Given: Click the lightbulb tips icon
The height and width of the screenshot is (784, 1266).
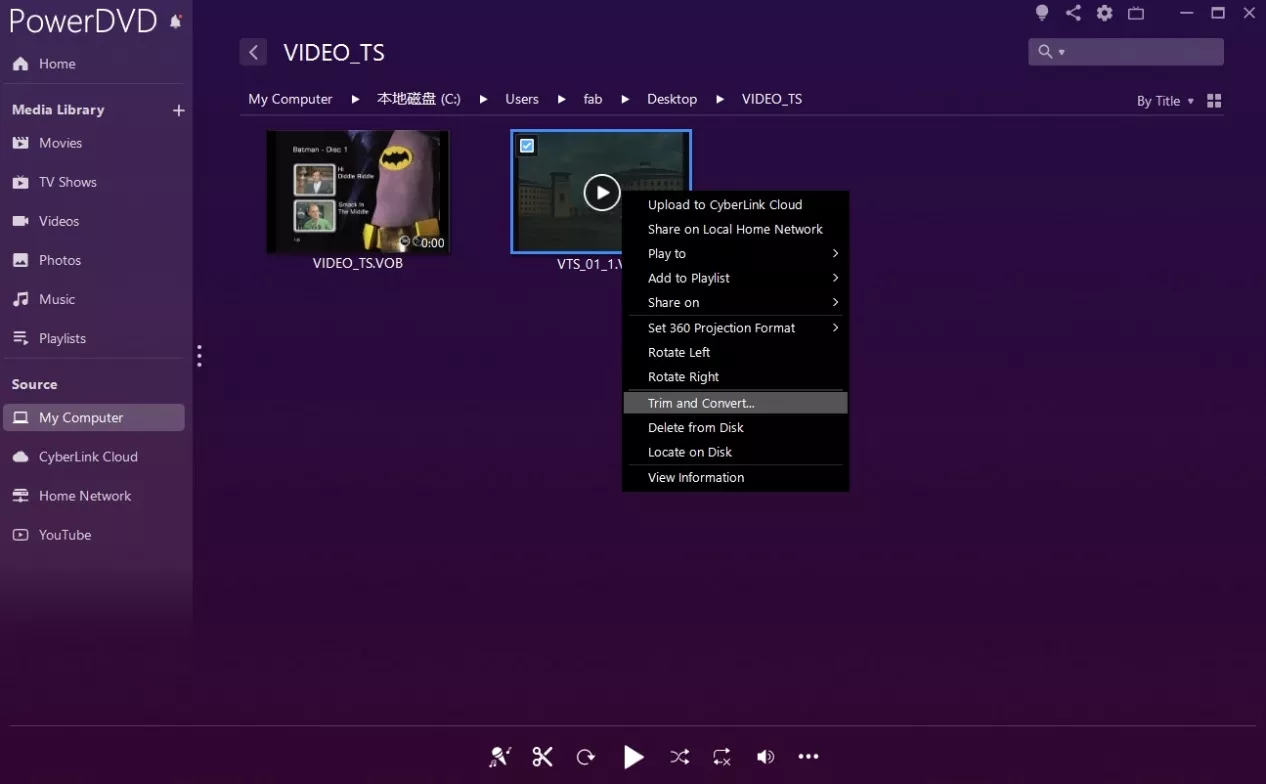Looking at the screenshot, I should click(1042, 13).
